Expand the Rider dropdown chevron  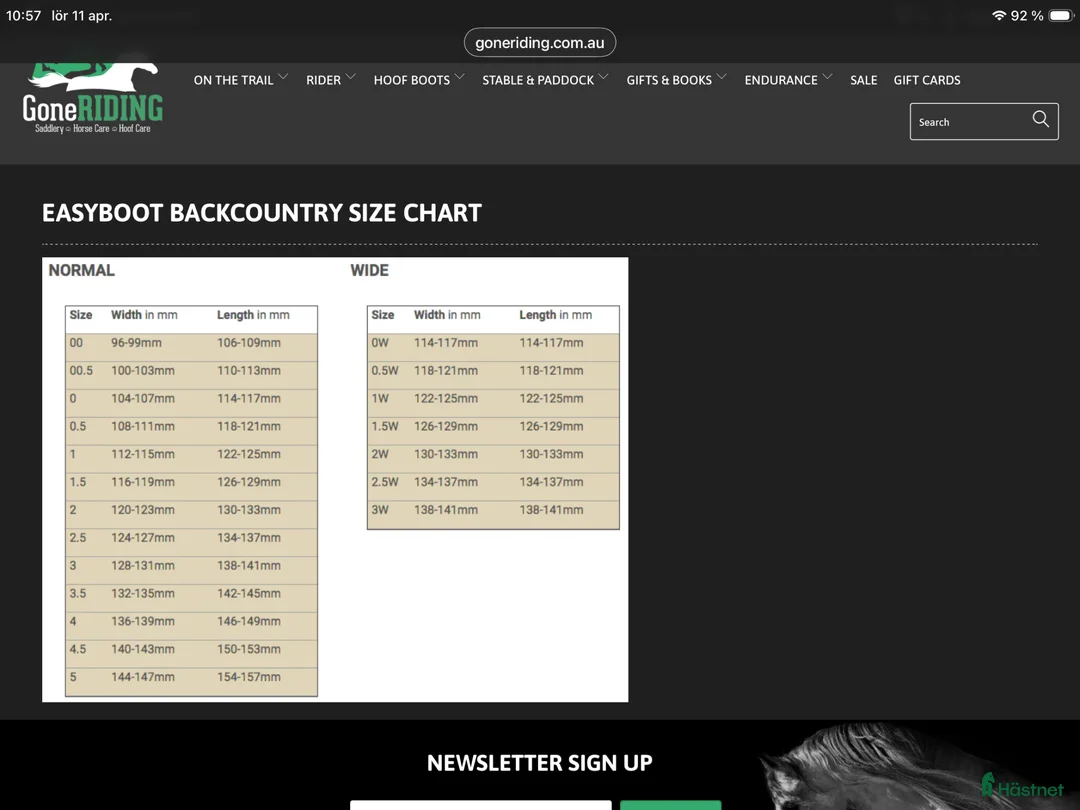pyautogui.click(x=351, y=77)
